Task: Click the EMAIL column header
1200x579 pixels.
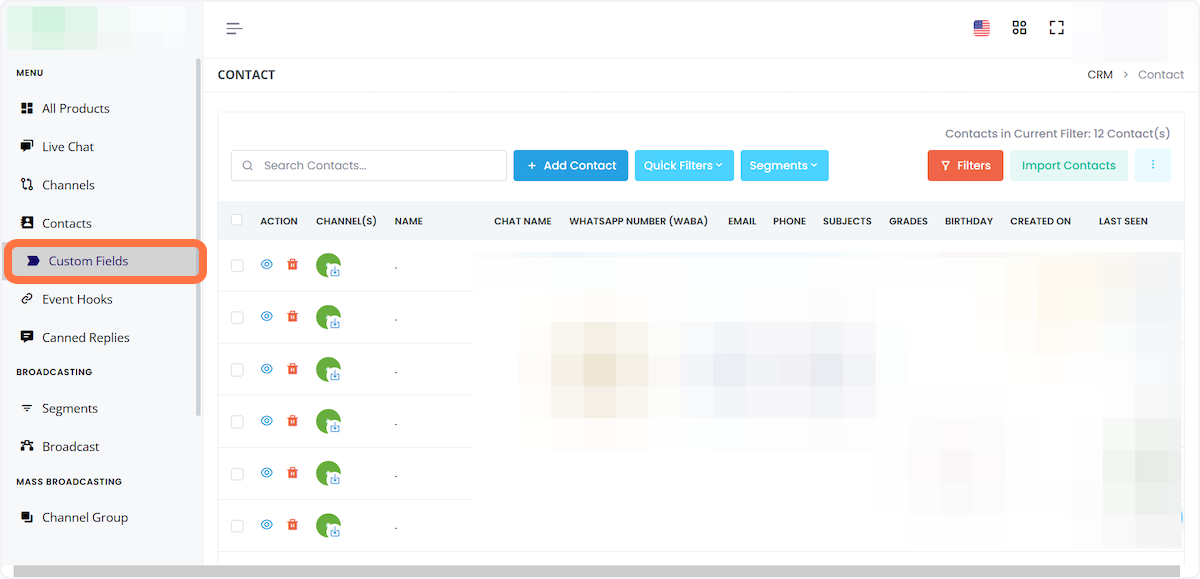Action: tap(742, 221)
